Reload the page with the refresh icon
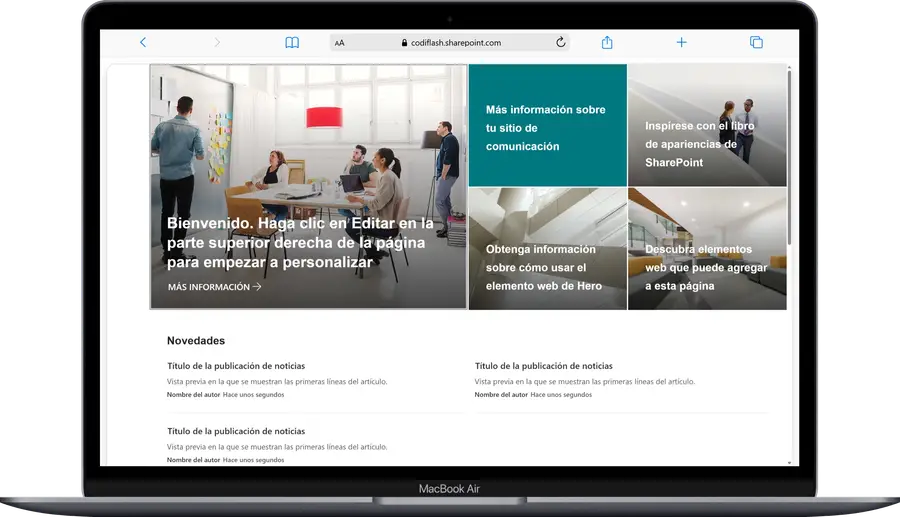This screenshot has width=900, height=517. tap(561, 42)
